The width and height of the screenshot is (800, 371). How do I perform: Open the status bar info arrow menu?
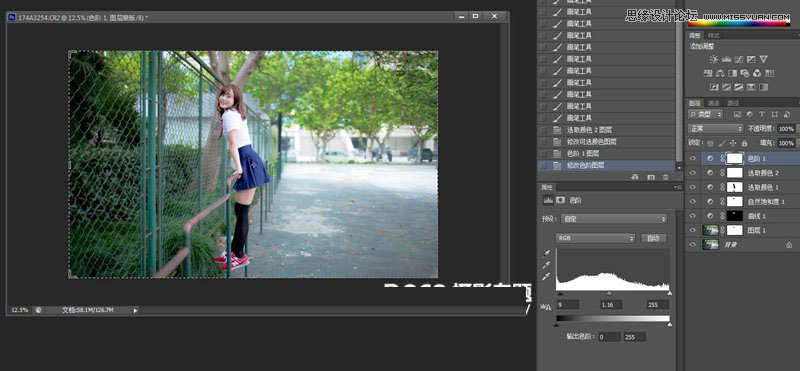135,310
